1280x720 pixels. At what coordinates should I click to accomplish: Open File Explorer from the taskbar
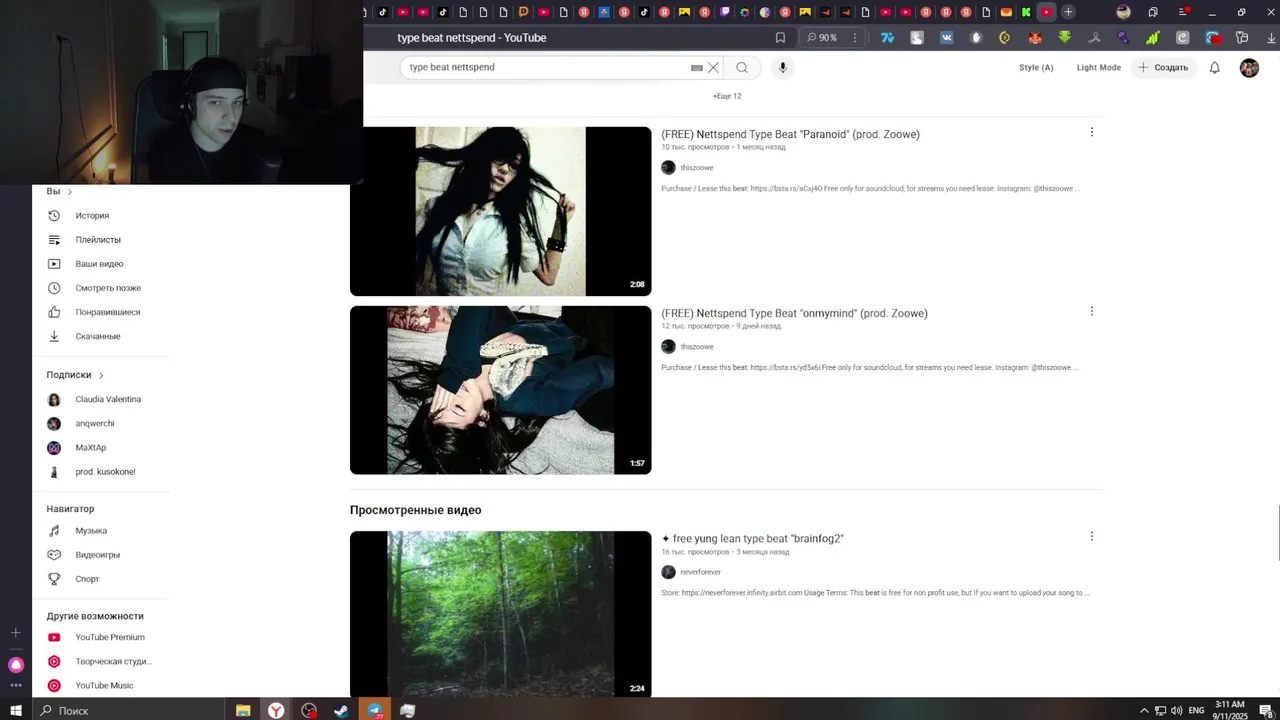(x=243, y=711)
